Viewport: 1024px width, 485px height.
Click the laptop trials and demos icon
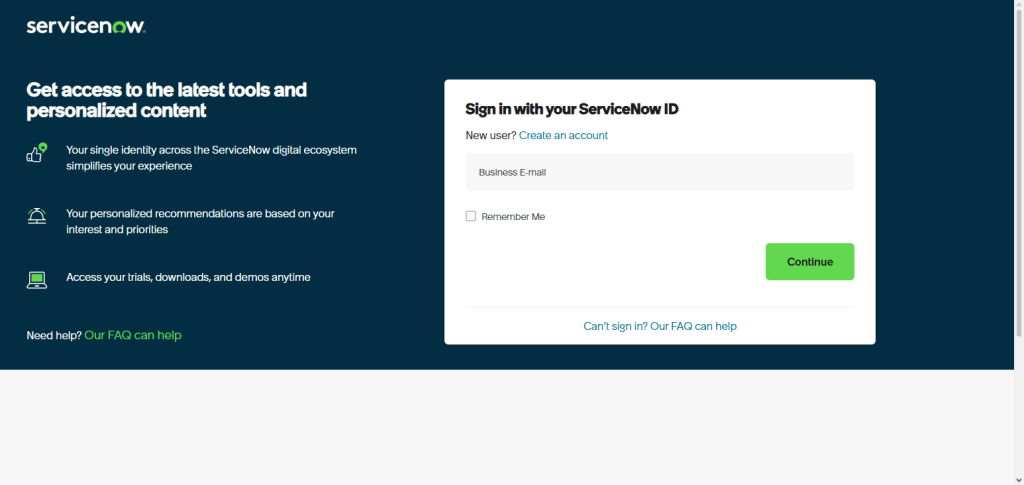coord(37,280)
